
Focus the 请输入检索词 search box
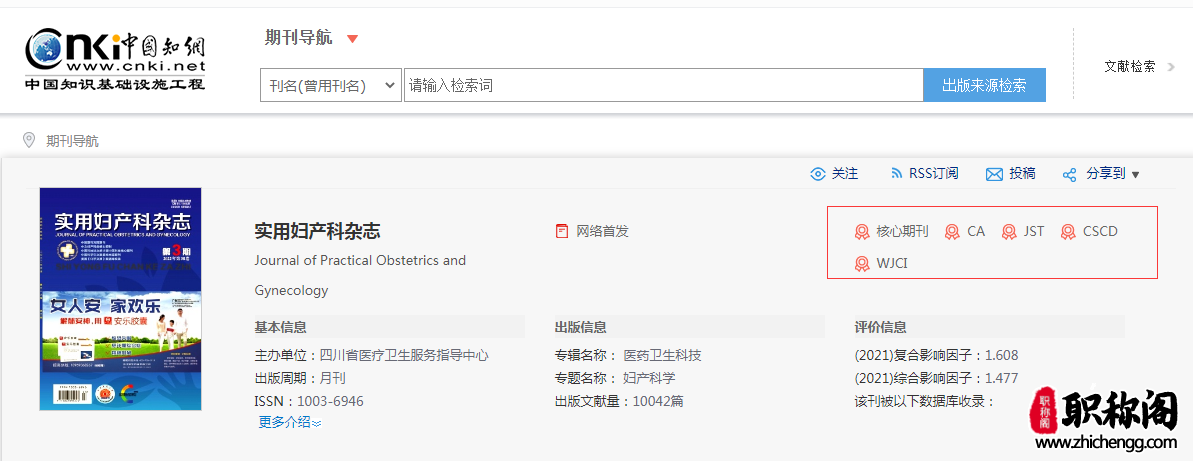point(663,85)
